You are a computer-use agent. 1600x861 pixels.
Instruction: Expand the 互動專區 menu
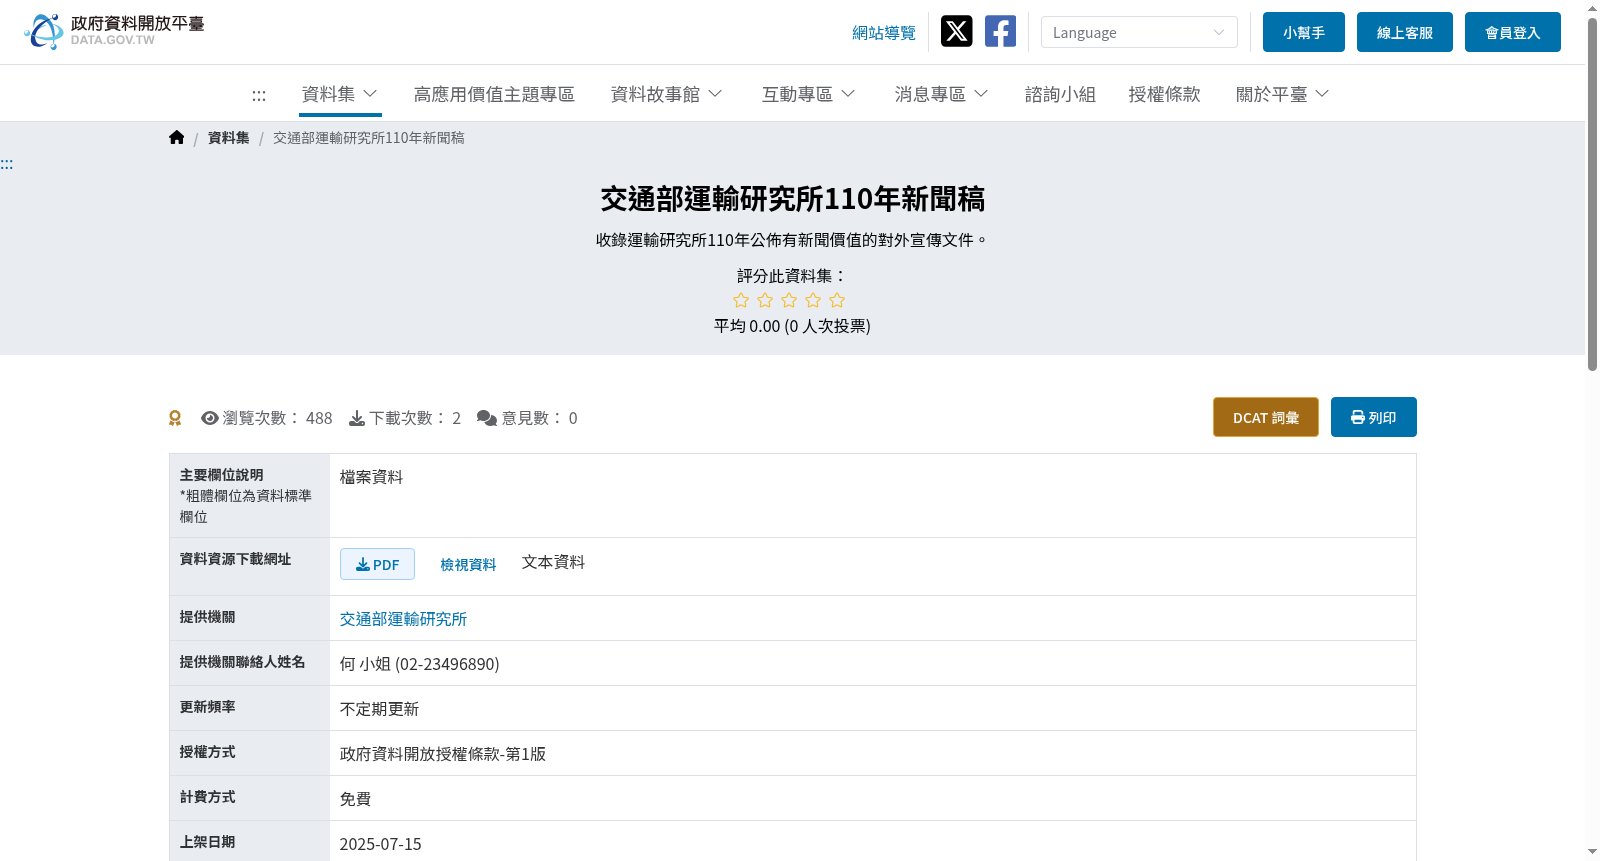pos(808,94)
